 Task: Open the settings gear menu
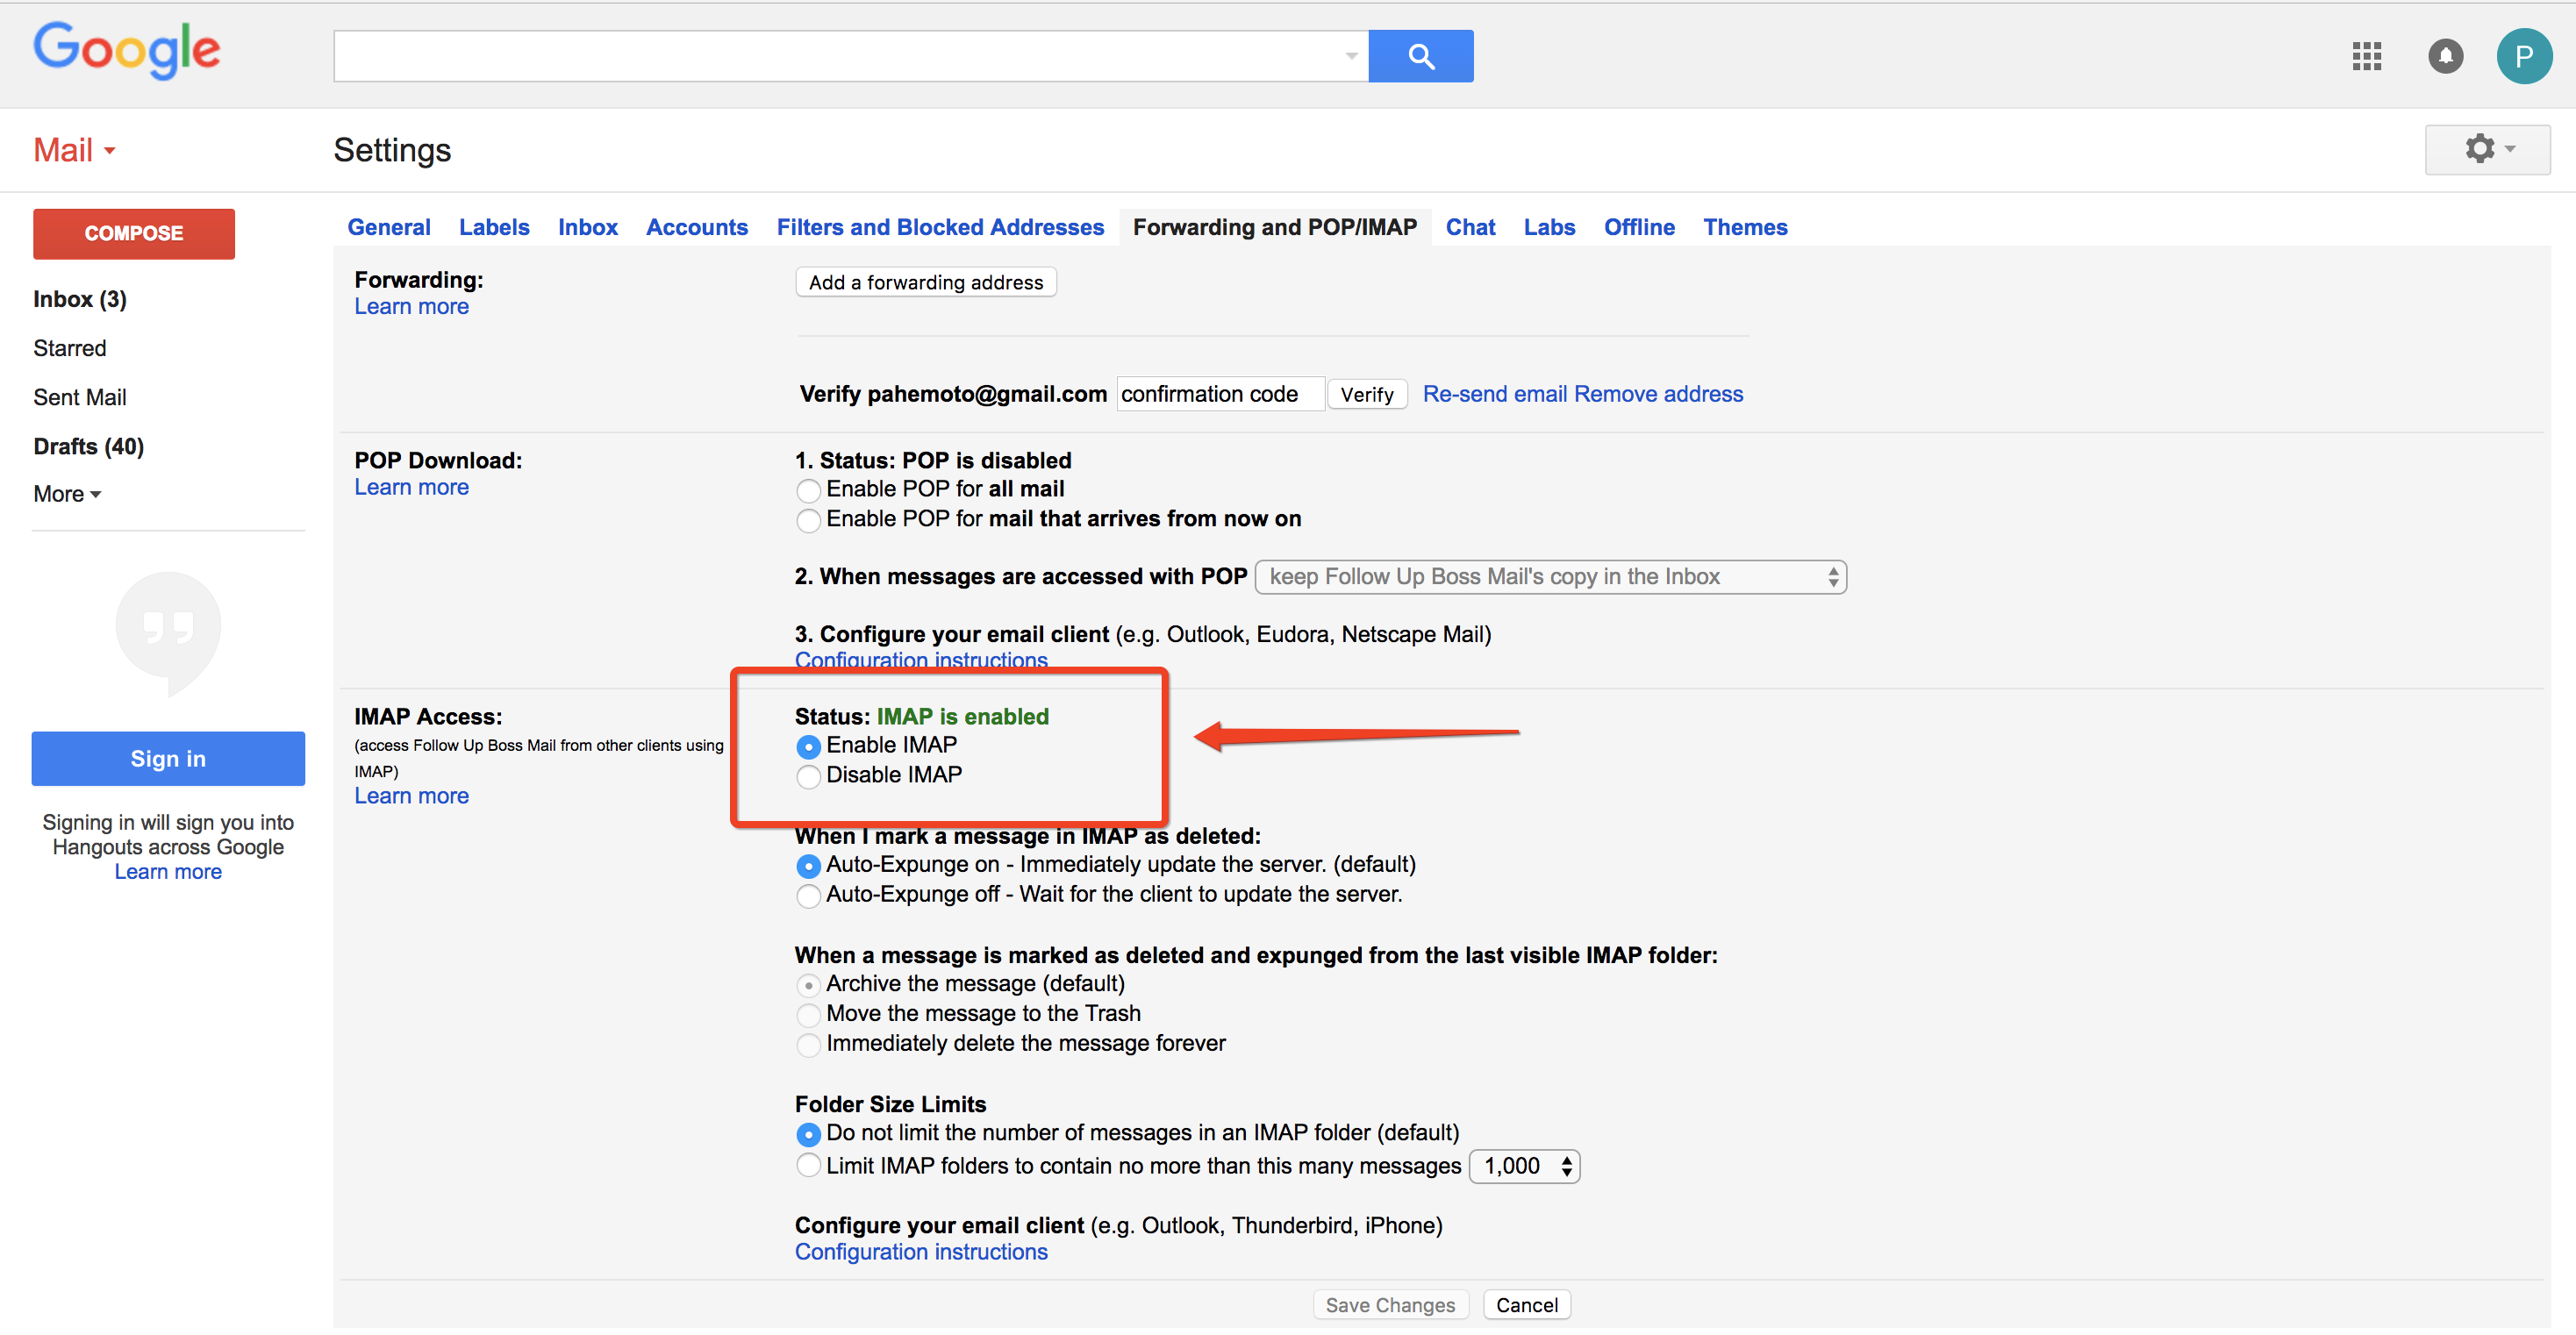tap(2487, 149)
